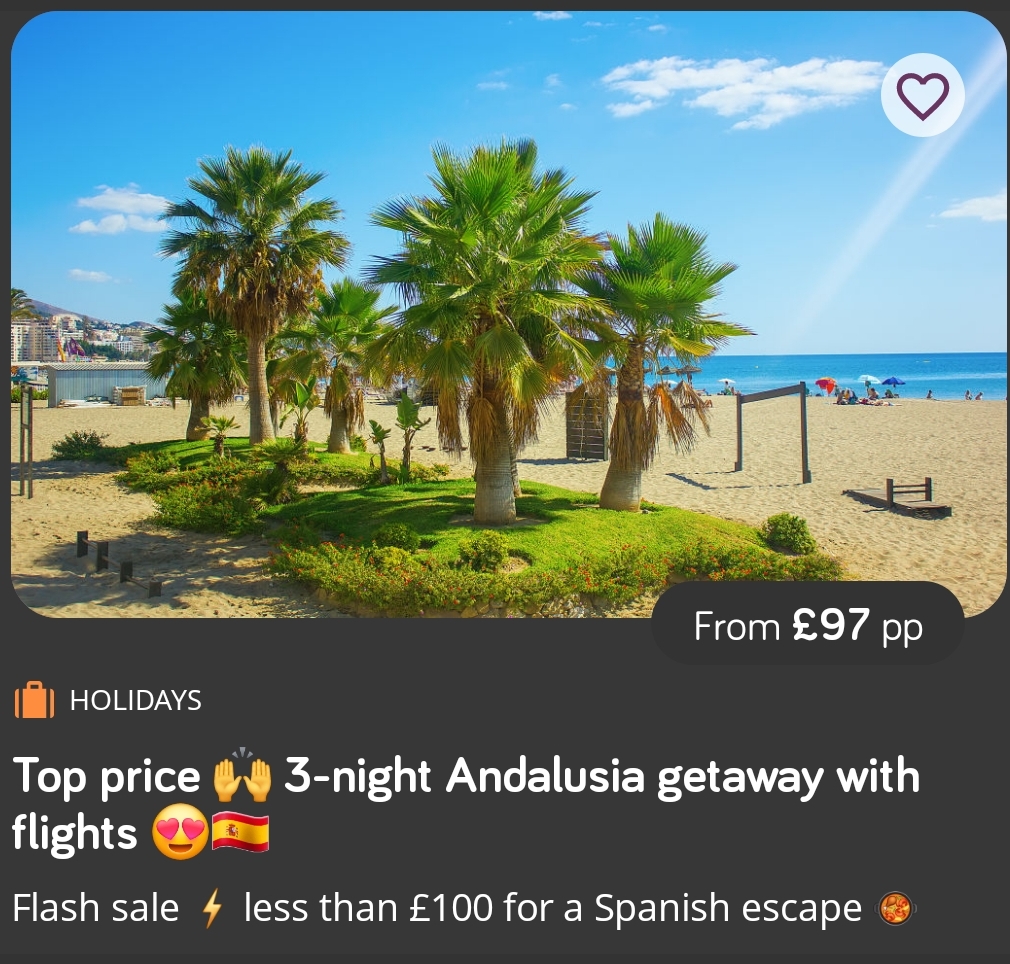Click 'less than £100 for a Spanish escape'
This screenshot has height=964, width=1010.
point(553,908)
